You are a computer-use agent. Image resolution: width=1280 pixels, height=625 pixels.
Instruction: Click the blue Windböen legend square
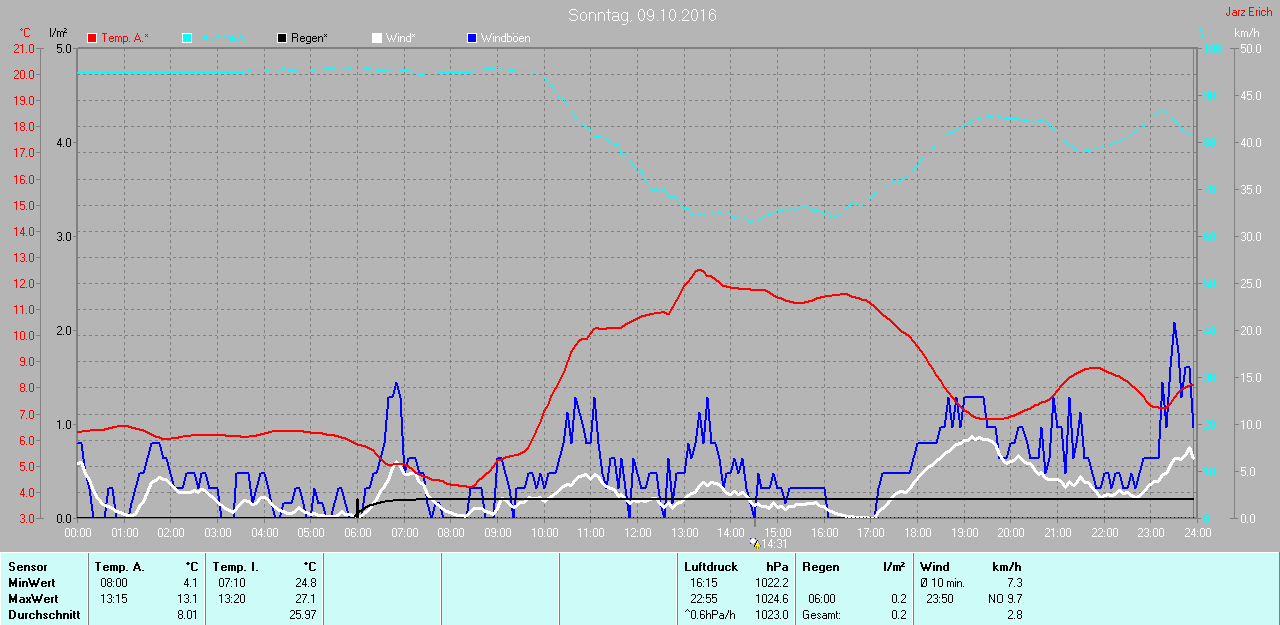tap(472, 38)
